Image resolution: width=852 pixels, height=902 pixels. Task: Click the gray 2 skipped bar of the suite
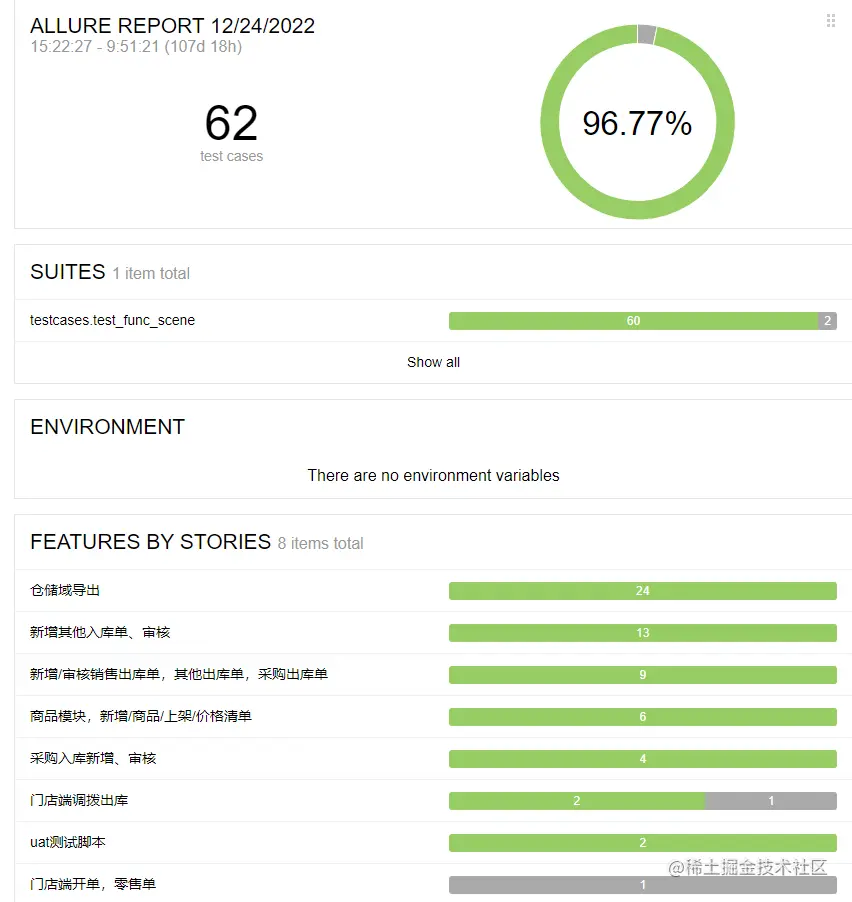pyautogui.click(x=827, y=321)
